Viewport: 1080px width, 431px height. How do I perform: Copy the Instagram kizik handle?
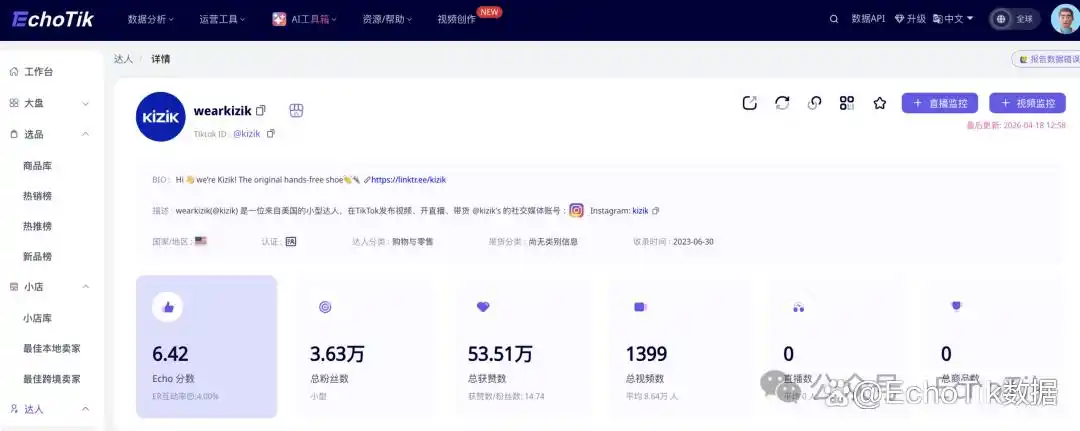tap(656, 211)
